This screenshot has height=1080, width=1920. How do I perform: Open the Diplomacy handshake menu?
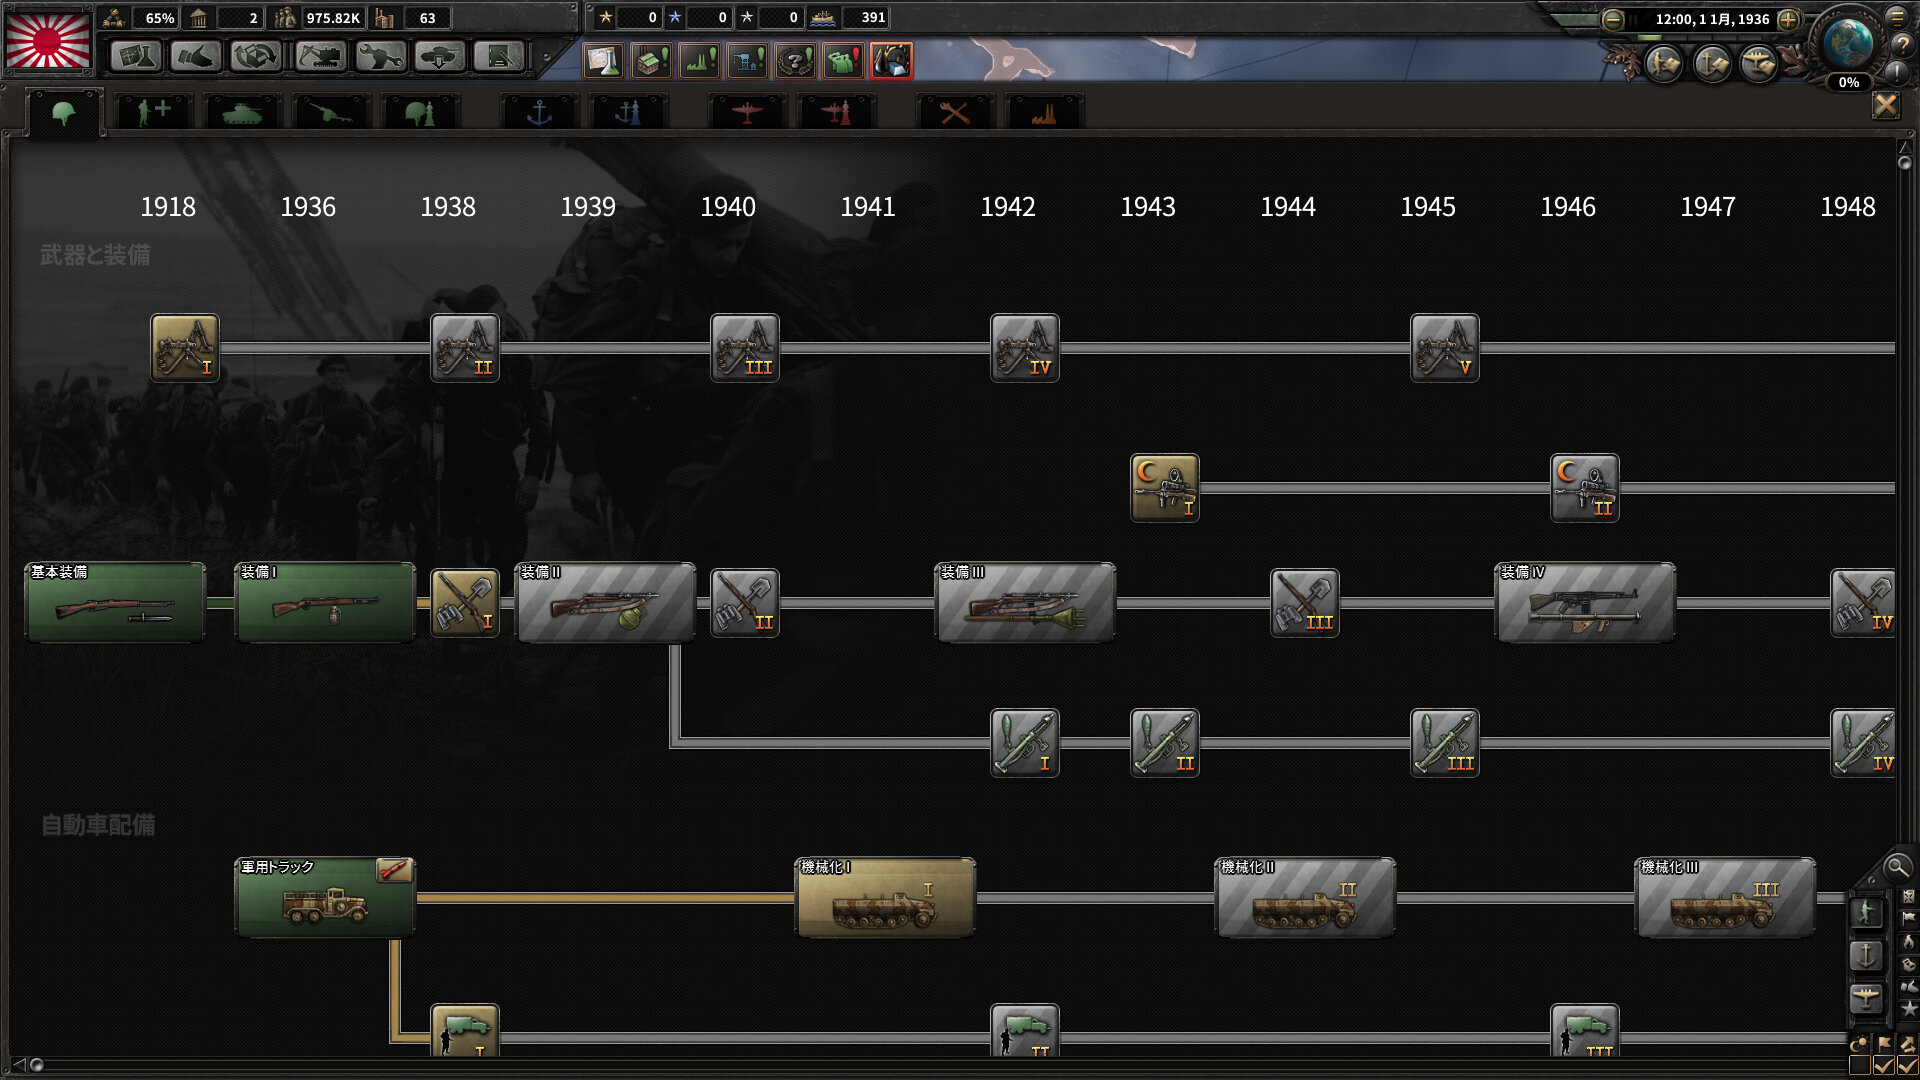(x=196, y=57)
